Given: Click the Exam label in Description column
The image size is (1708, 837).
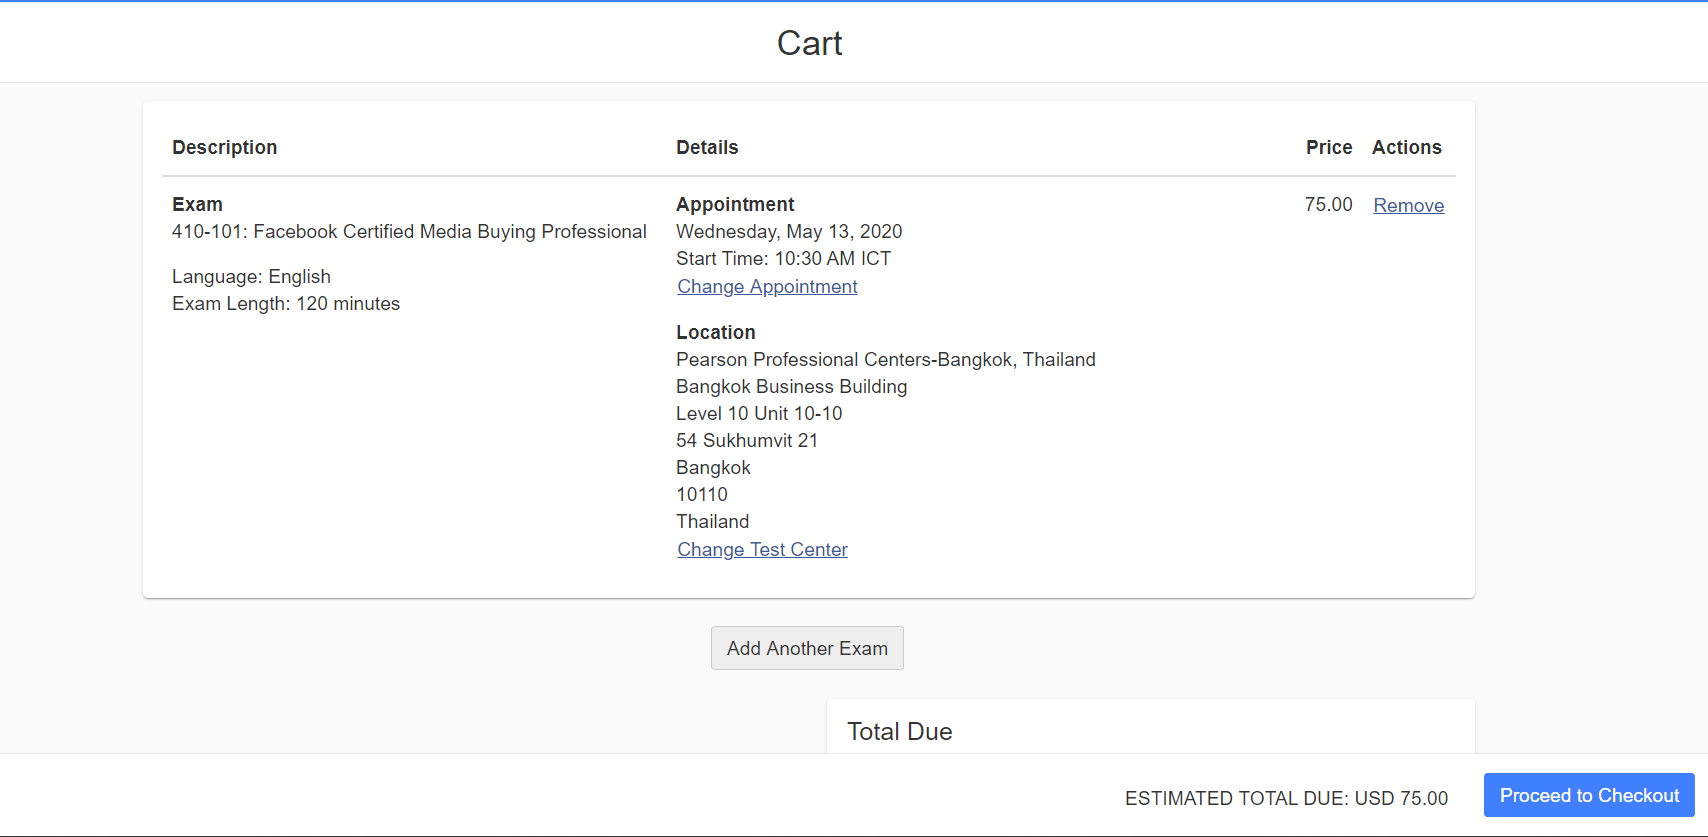Looking at the screenshot, I should pos(197,205).
